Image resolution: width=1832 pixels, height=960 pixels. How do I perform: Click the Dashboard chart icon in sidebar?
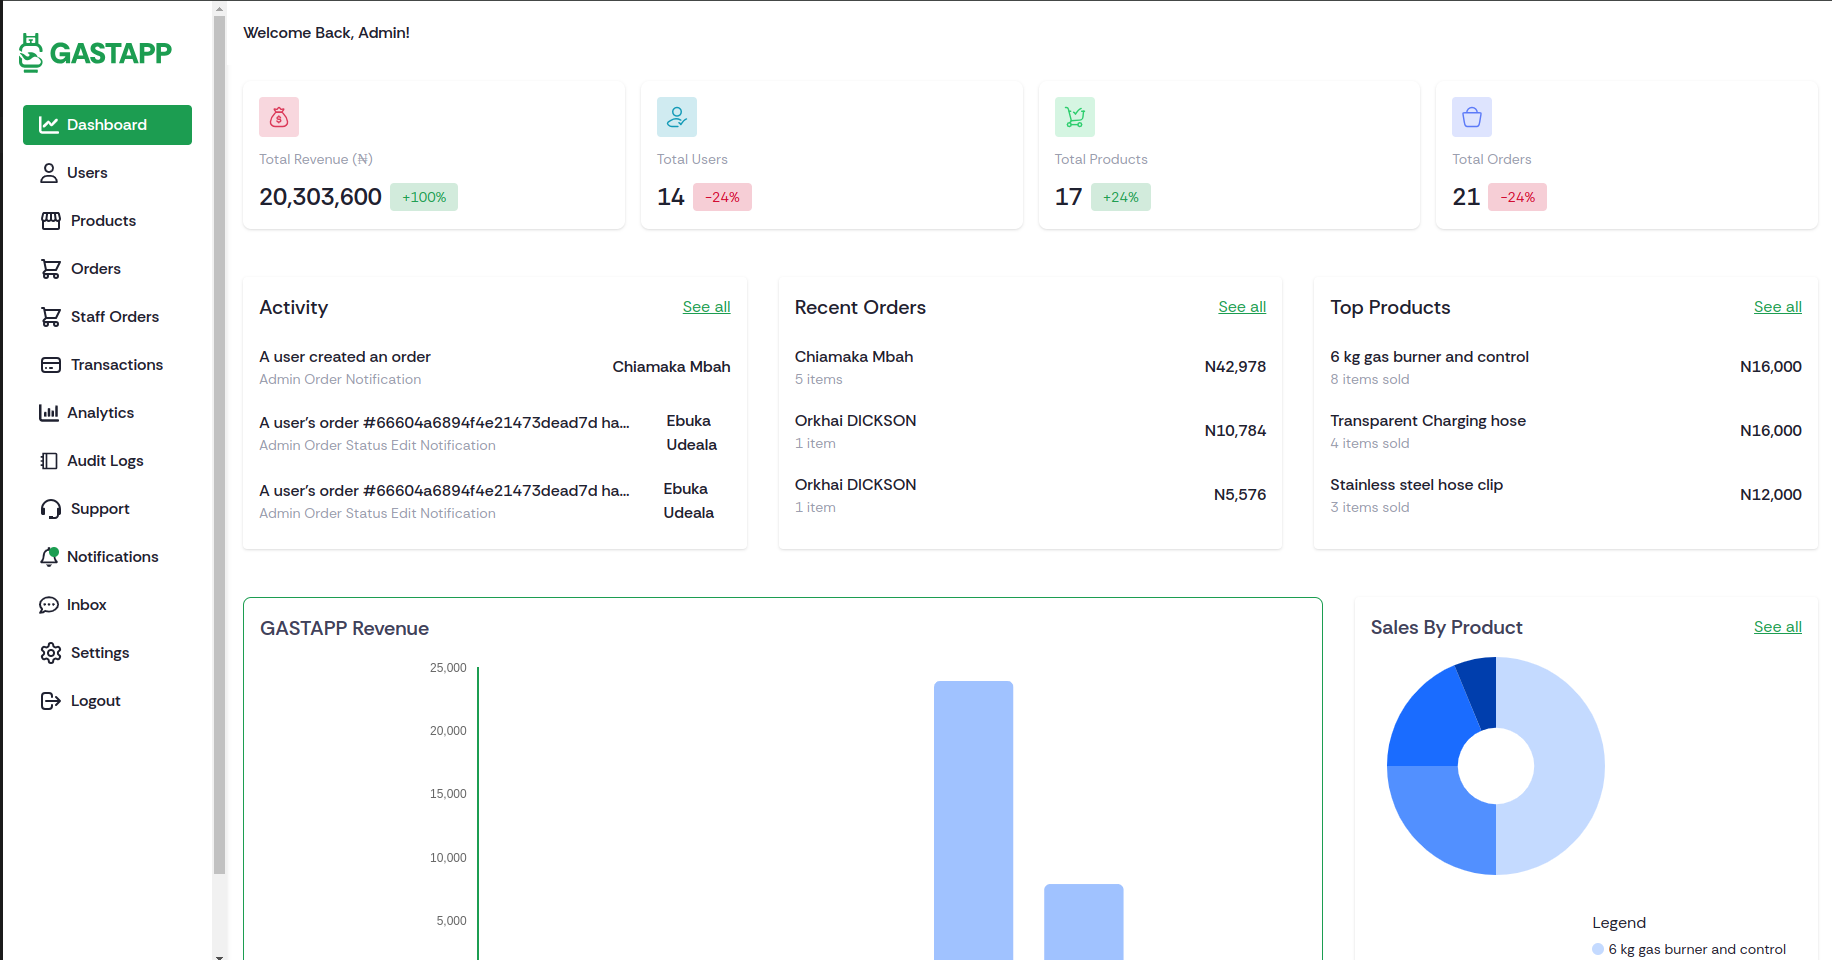[x=49, y=125]
